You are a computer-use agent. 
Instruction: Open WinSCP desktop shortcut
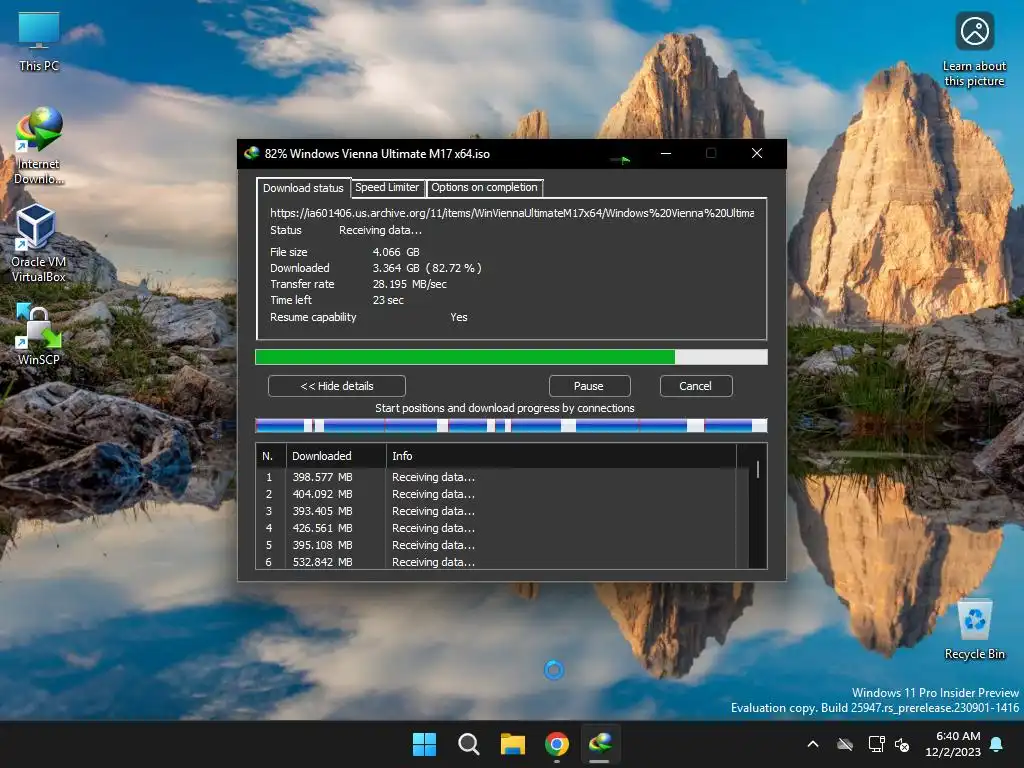(39, 334)
